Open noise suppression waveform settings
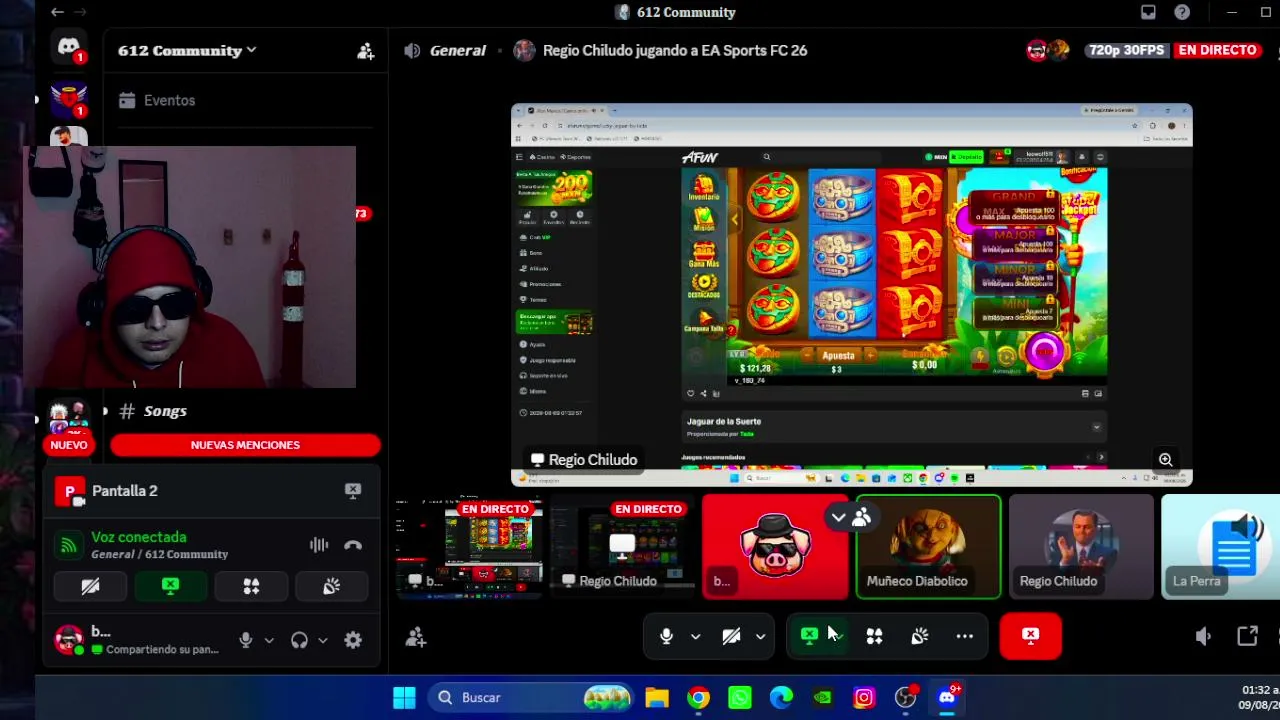Screen dimensions: 1280x720 (x=319, y=545)
